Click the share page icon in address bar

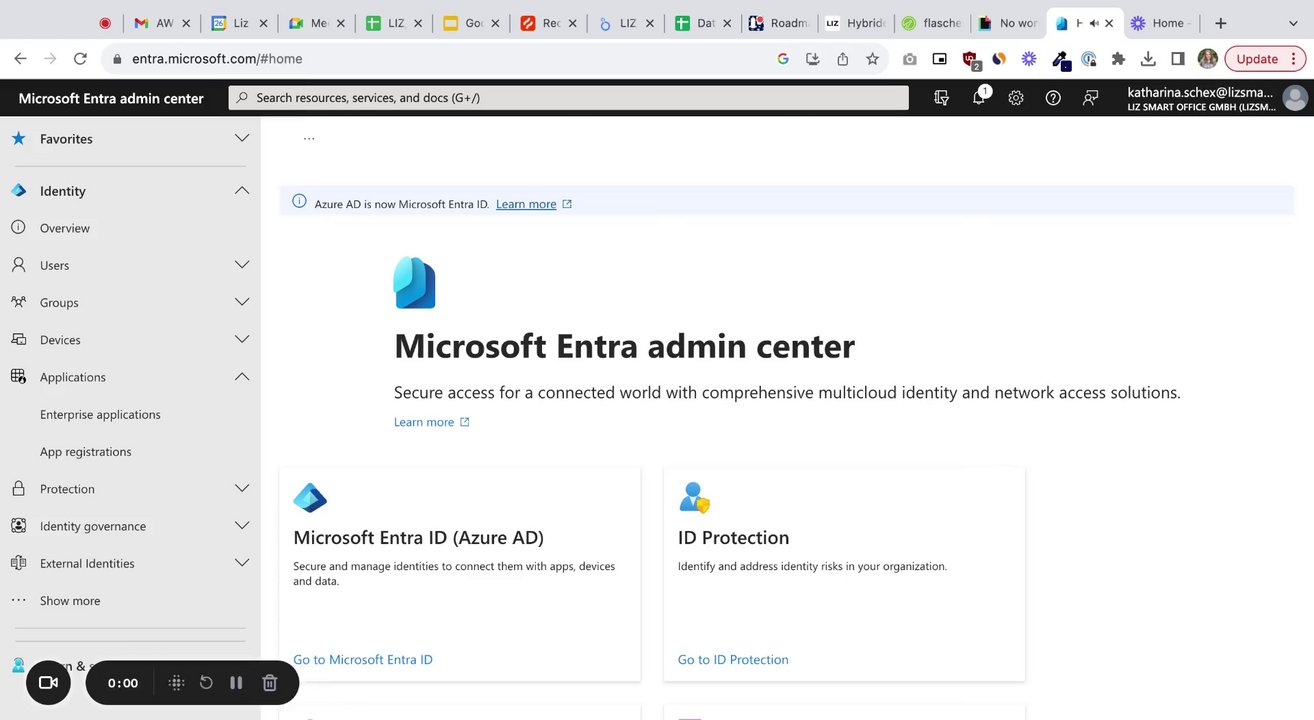842,59
